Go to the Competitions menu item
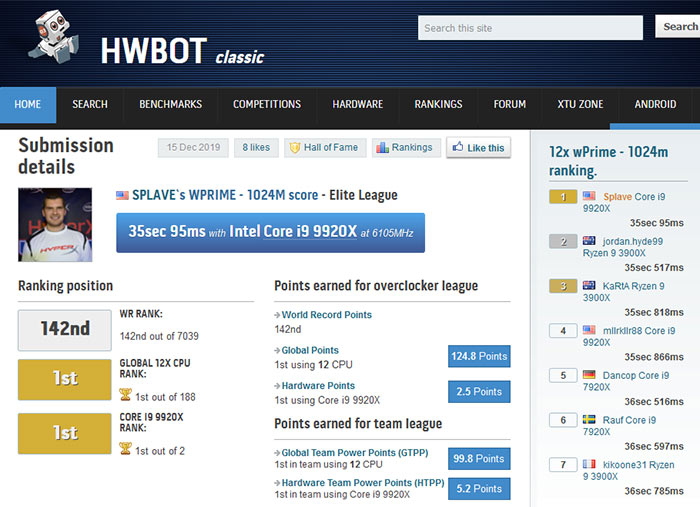Viewport: 700px width, 507px height. [x=267, y=104]
